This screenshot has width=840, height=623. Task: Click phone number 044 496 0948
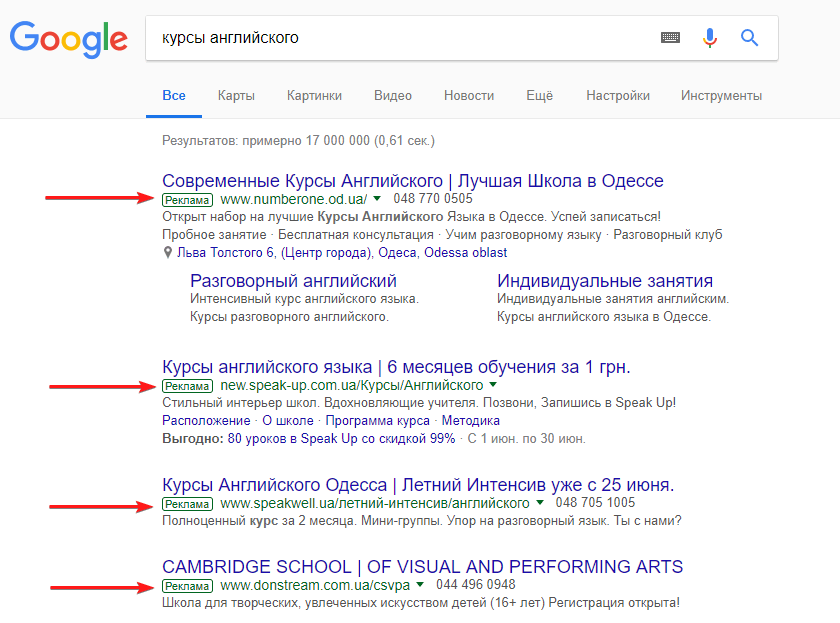pos(476,584)
